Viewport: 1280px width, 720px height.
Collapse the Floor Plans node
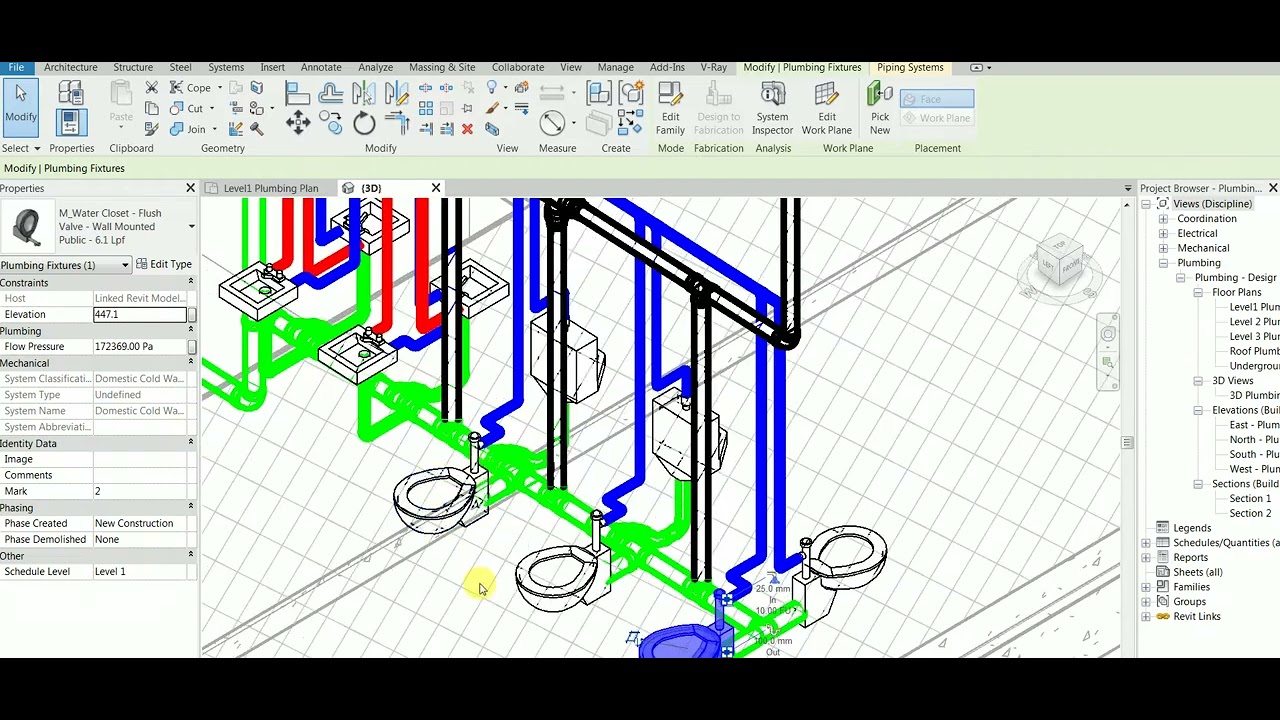[1198, 293]
